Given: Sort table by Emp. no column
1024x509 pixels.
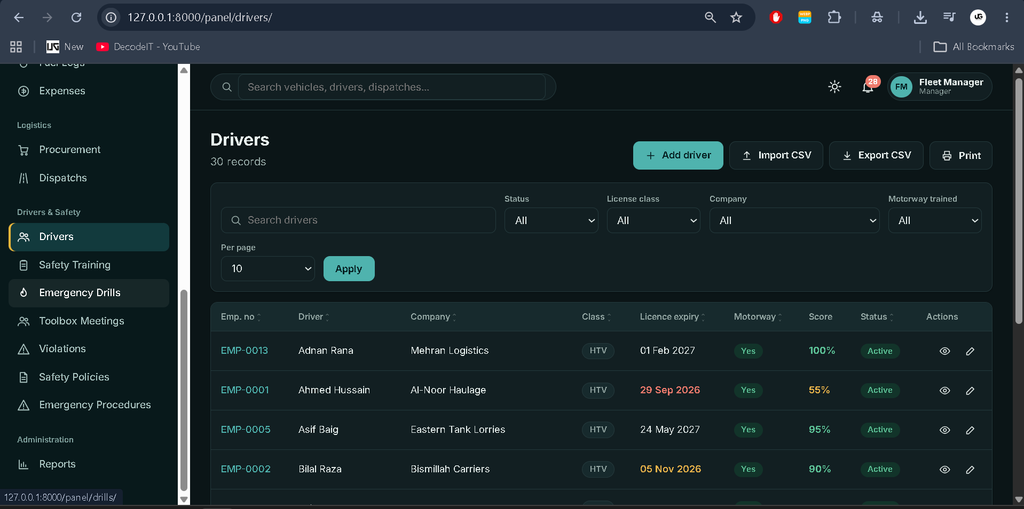Looking at the screenshot, I should [x=241, y=317].
